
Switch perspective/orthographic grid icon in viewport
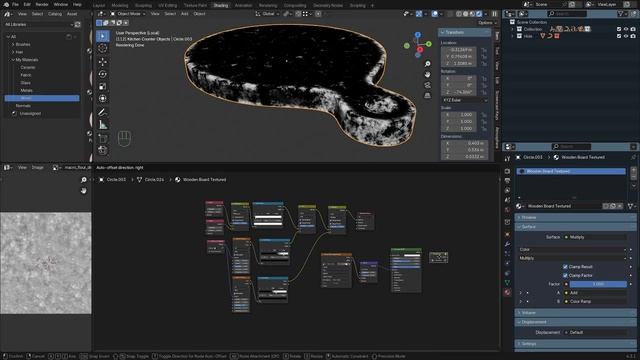click(x=427, y=95)
